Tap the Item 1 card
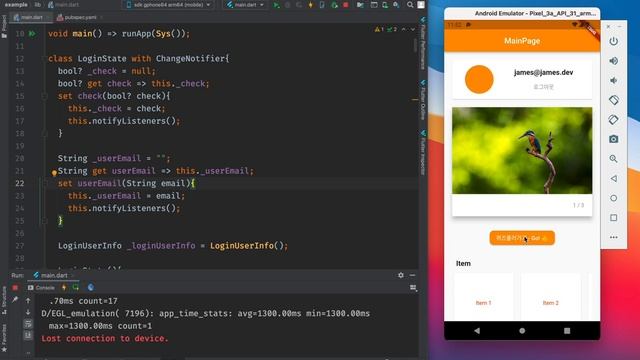 coord(484,297)
